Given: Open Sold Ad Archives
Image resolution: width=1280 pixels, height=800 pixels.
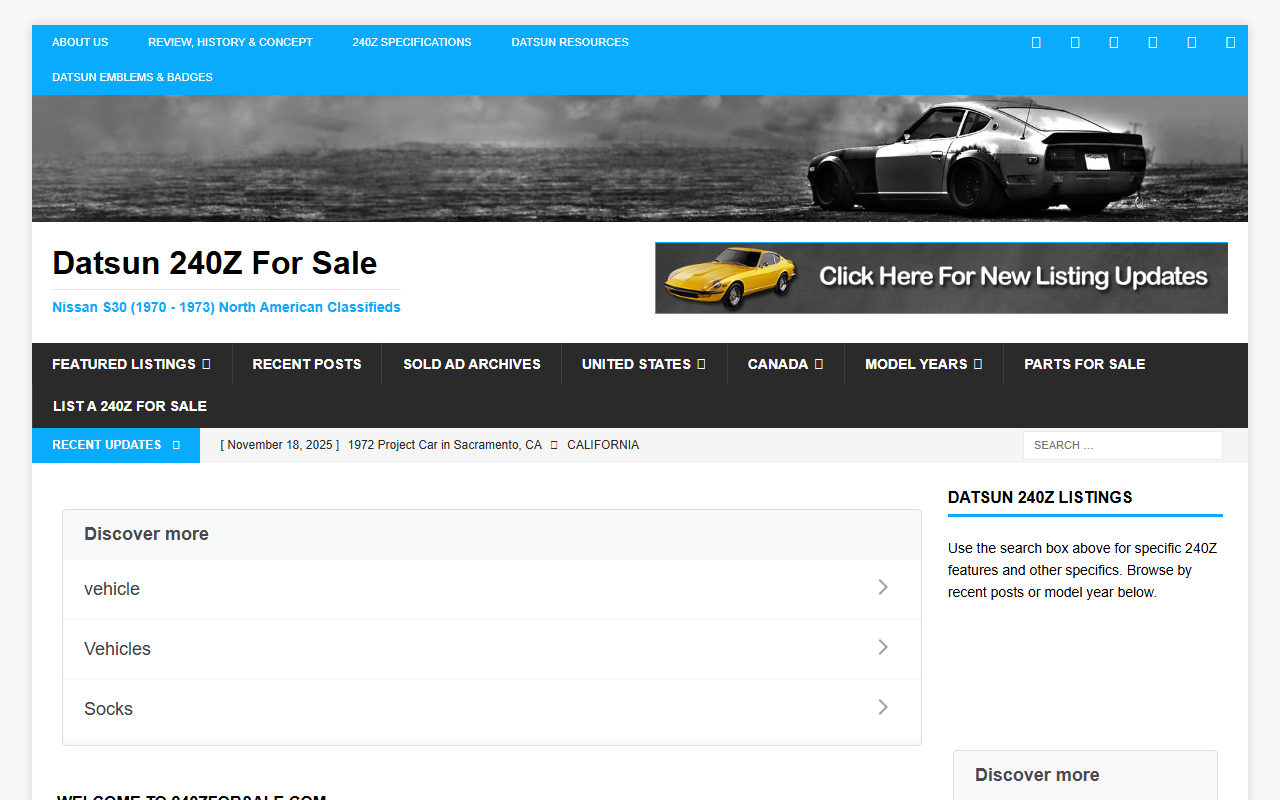Looking at the screenshot, I should 472,364.
